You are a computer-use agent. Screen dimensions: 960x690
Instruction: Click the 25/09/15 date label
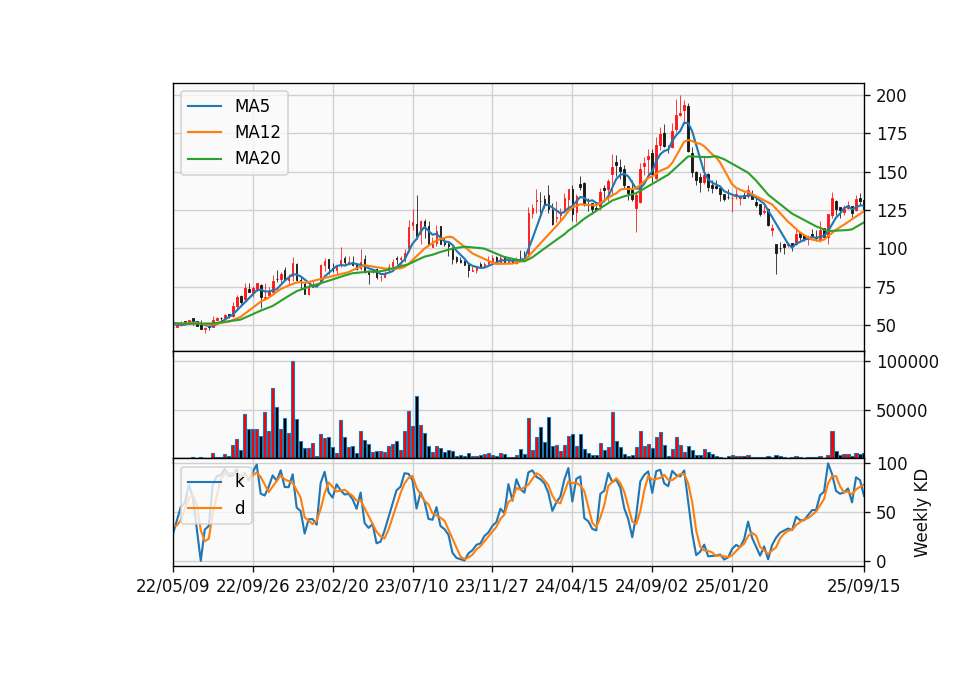[x=864, y=586]
